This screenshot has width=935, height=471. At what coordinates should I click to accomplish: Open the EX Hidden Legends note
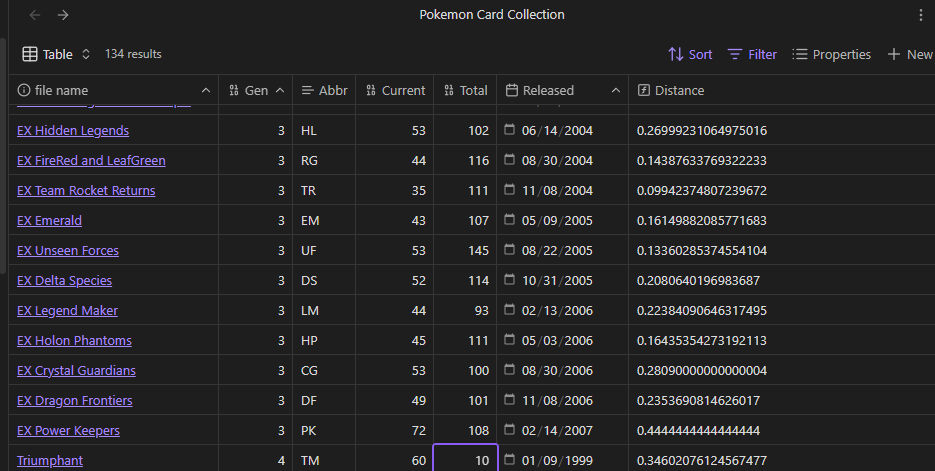coord(73,131)
